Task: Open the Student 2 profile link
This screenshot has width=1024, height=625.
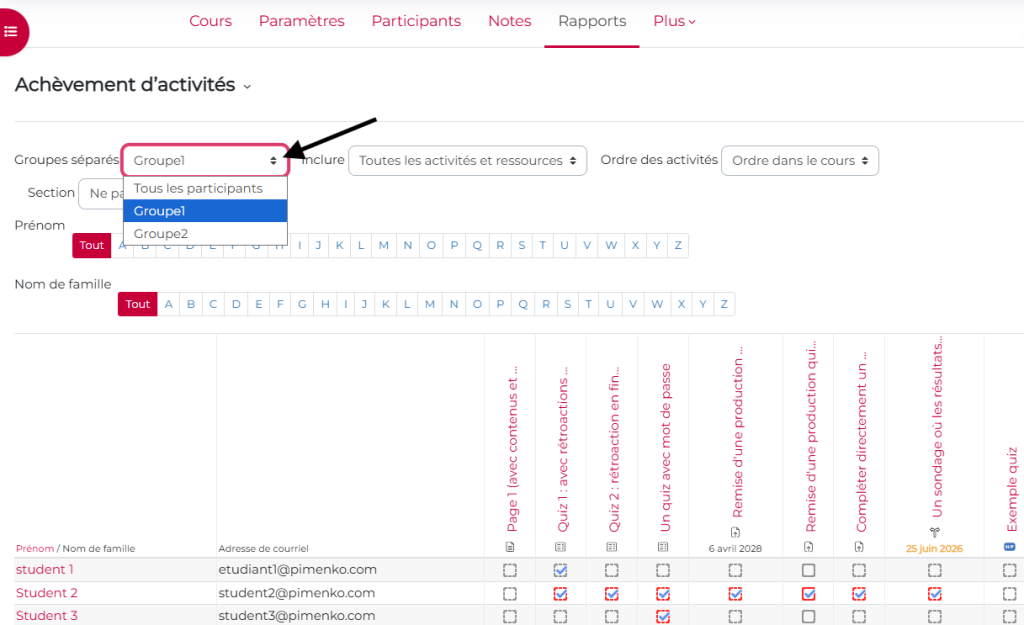Action: (46, 593)
